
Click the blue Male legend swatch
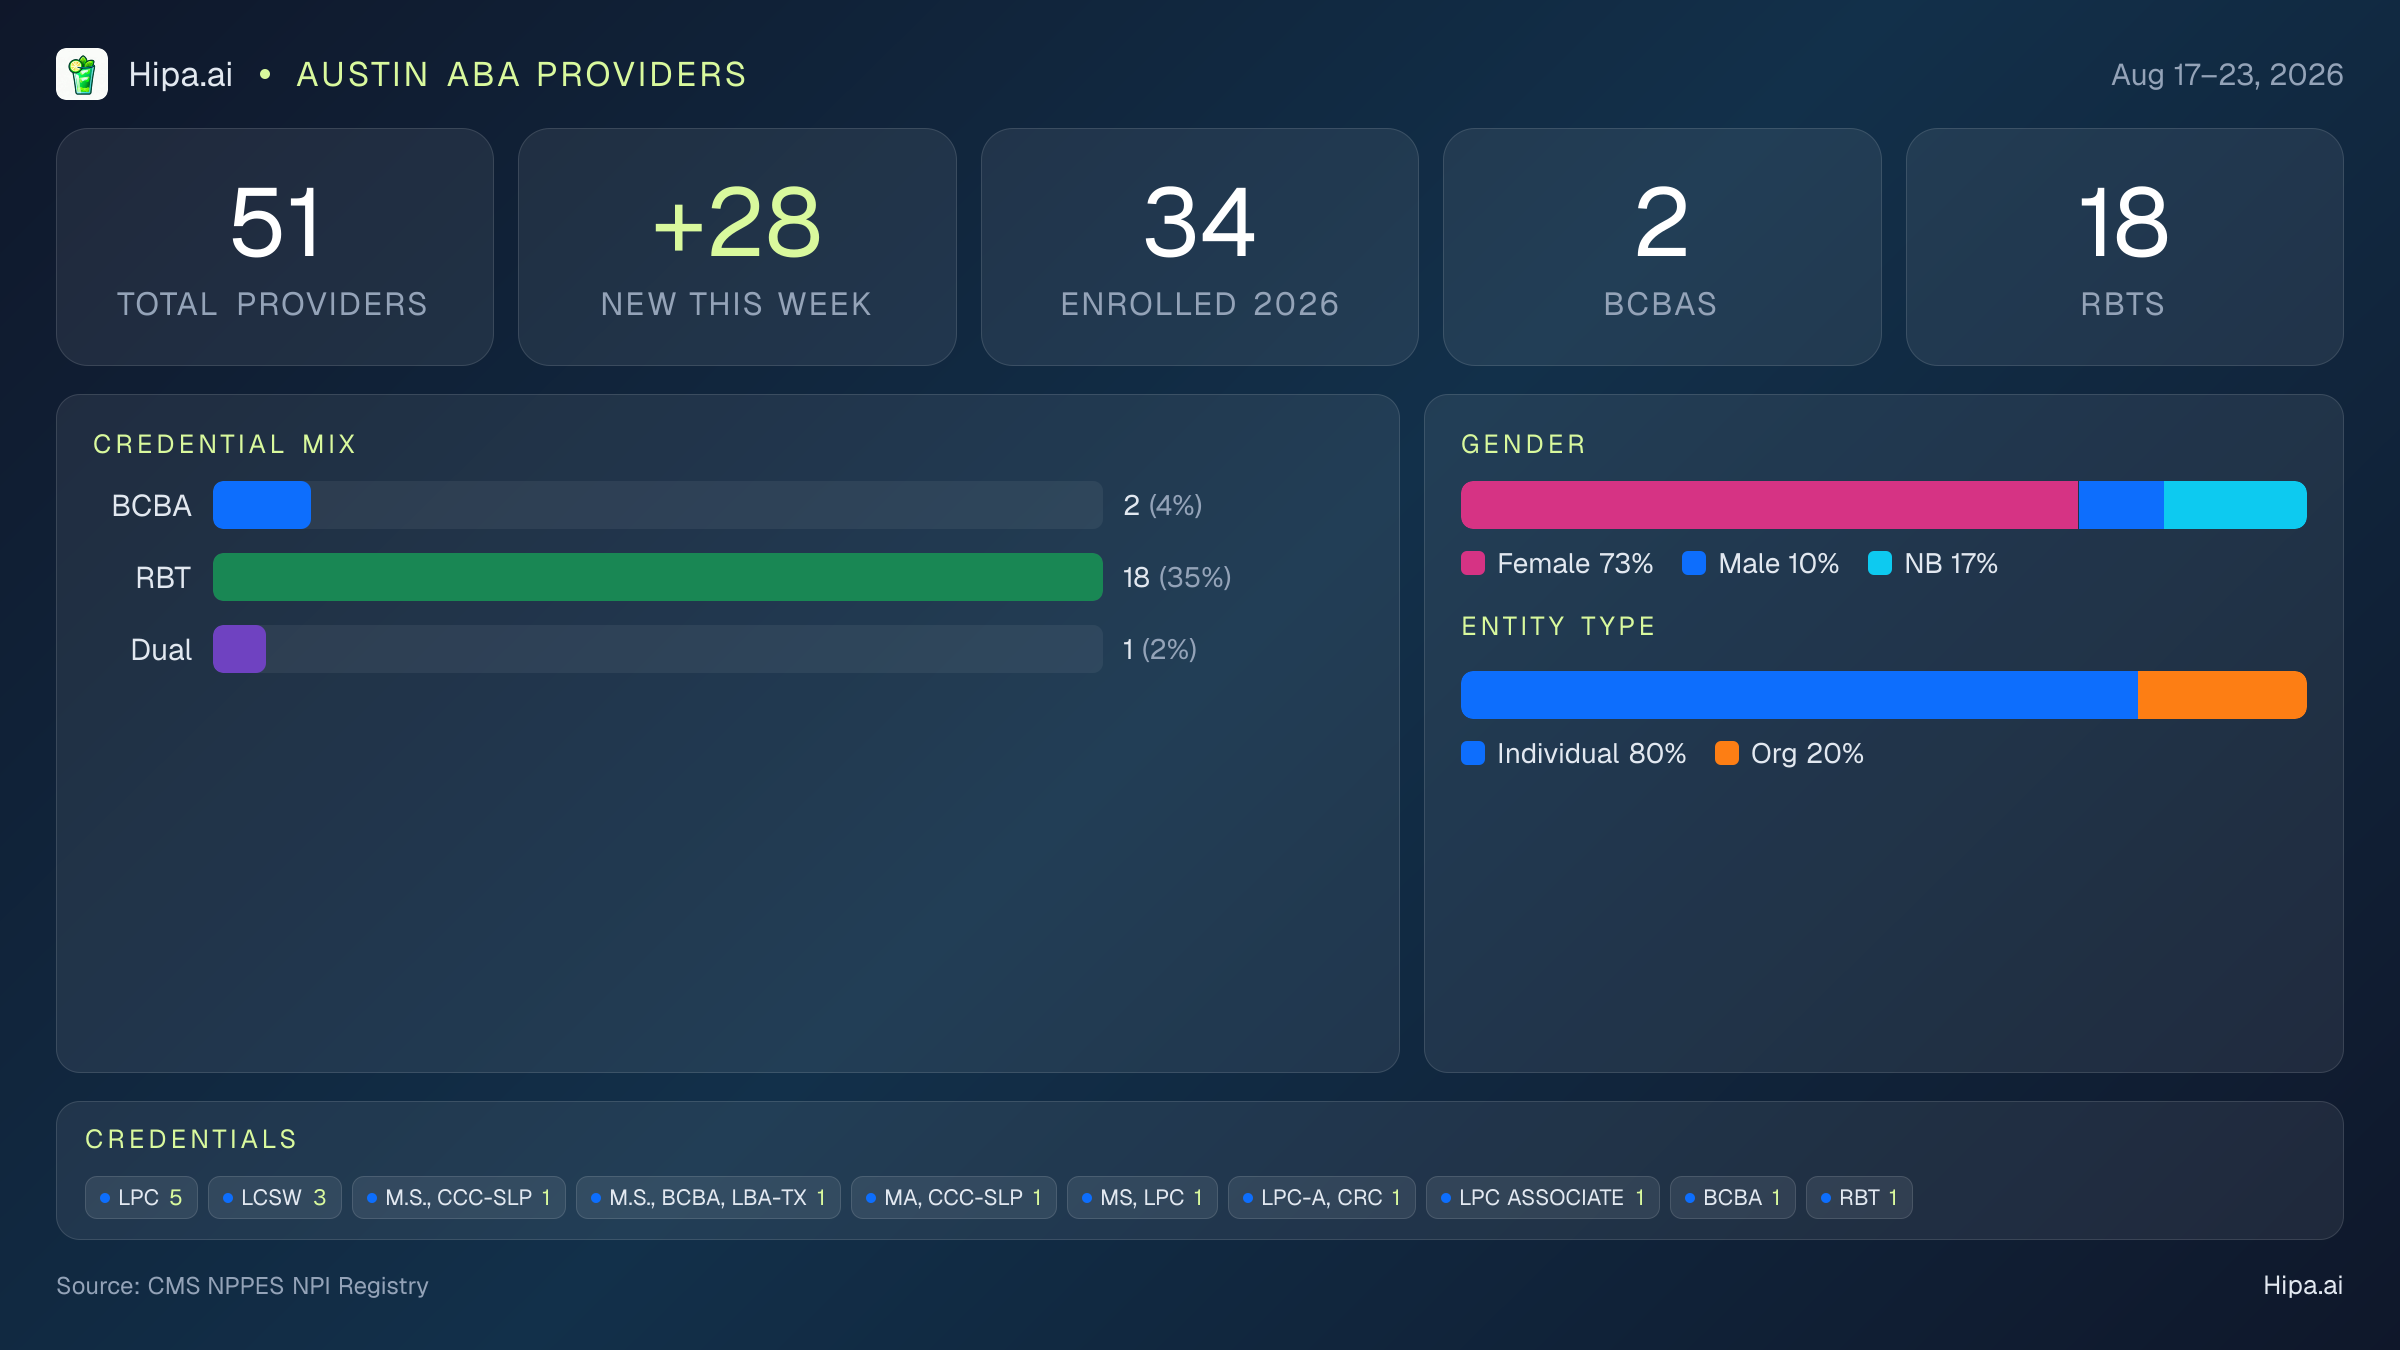(x=1694, y=563)
